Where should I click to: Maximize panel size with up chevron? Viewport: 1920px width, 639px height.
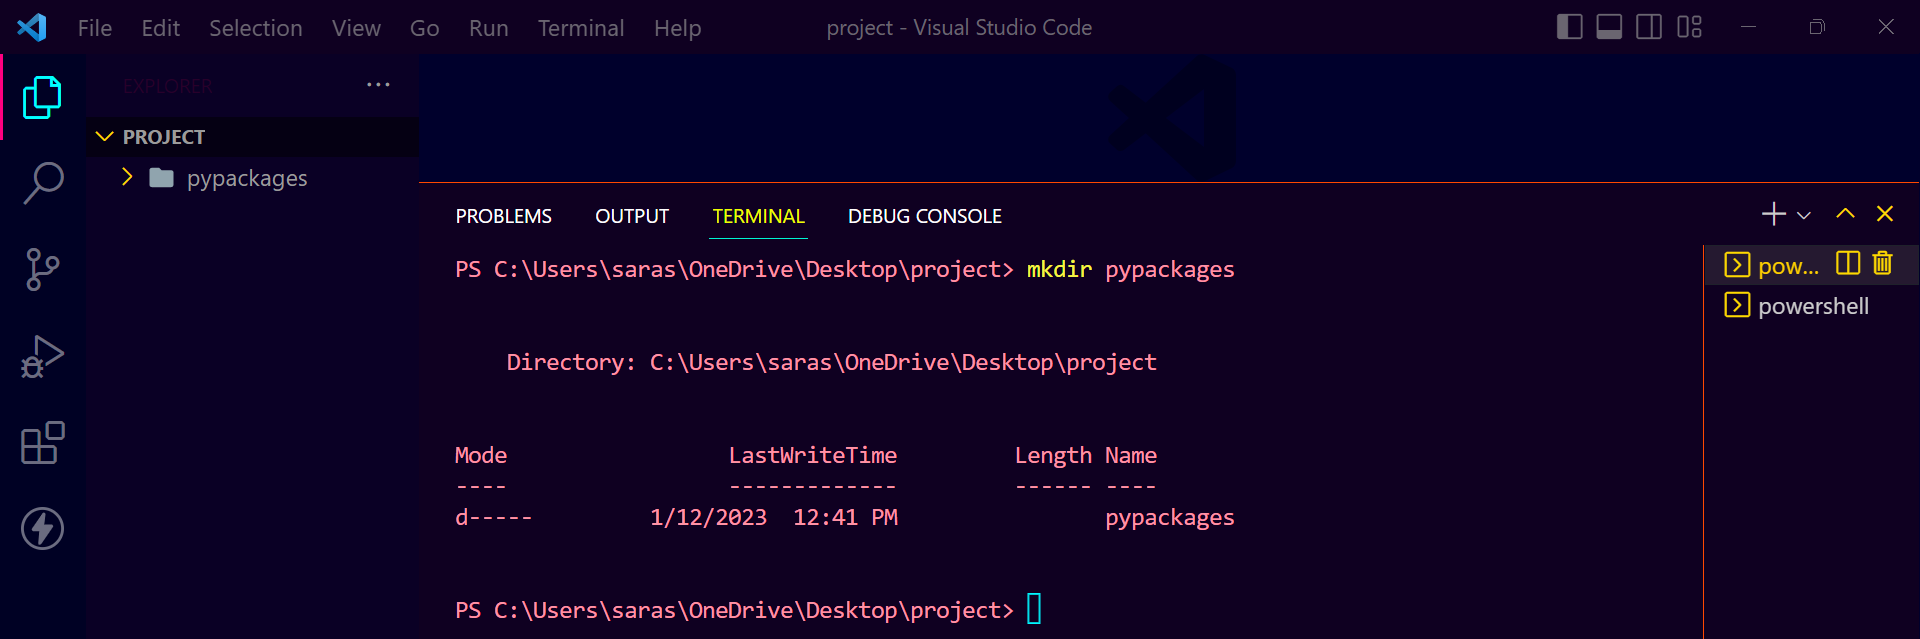coord(1845,214)
